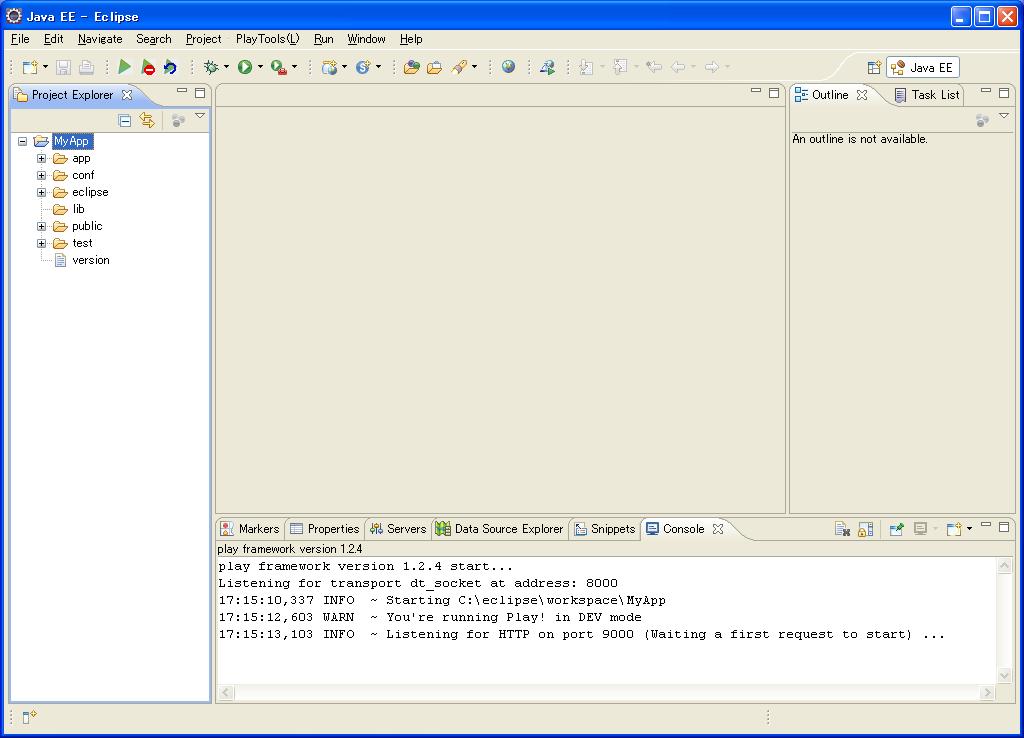Click Clear Console icon

[x=842, y=529]
